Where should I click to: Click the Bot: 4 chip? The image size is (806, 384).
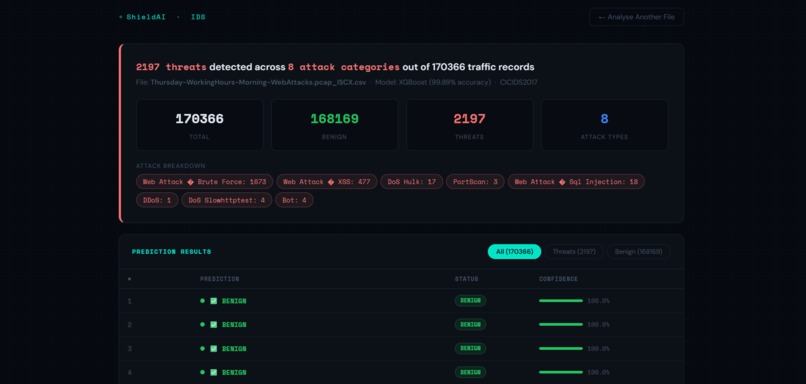coord(294,200)
